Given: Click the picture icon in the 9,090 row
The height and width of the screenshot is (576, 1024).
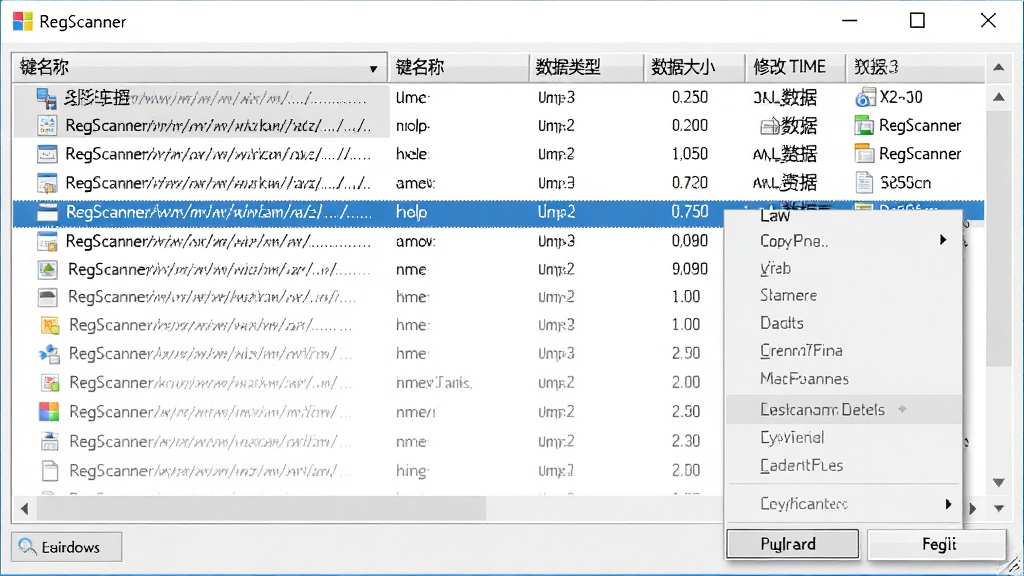Looking at the screenshot, I should click(x=48, y=269).
